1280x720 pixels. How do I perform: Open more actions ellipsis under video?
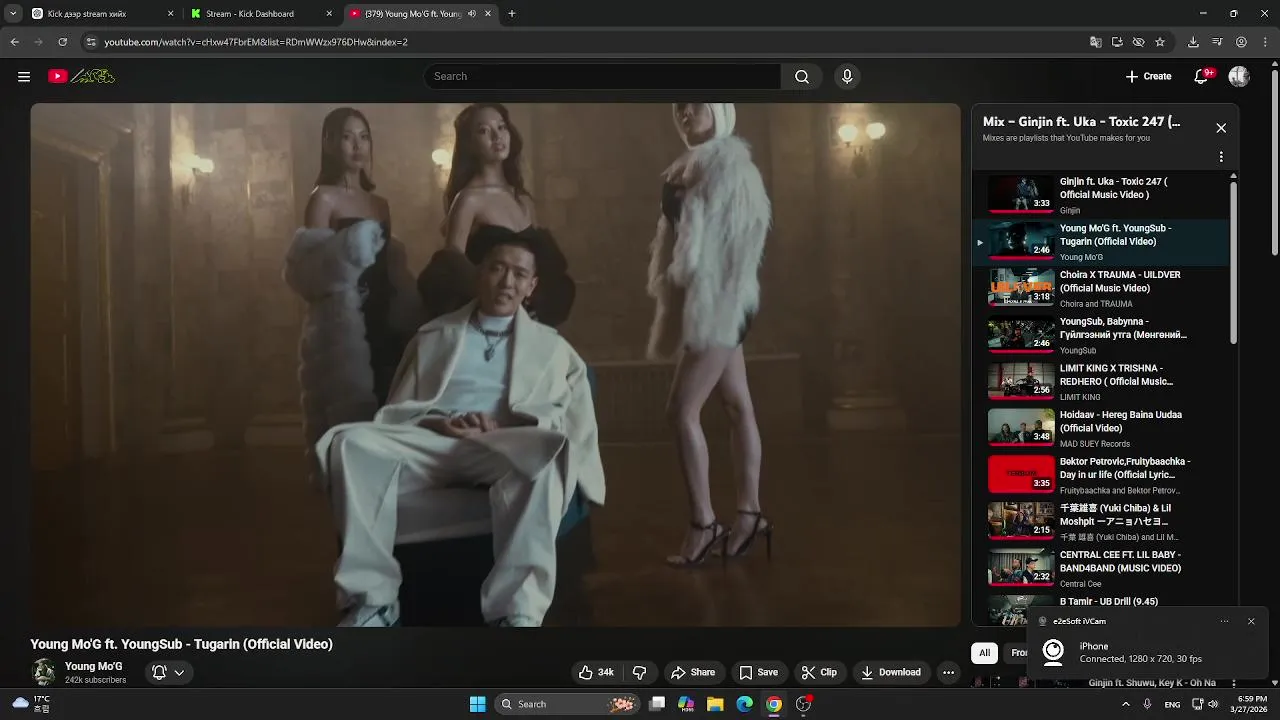[948, 672]
